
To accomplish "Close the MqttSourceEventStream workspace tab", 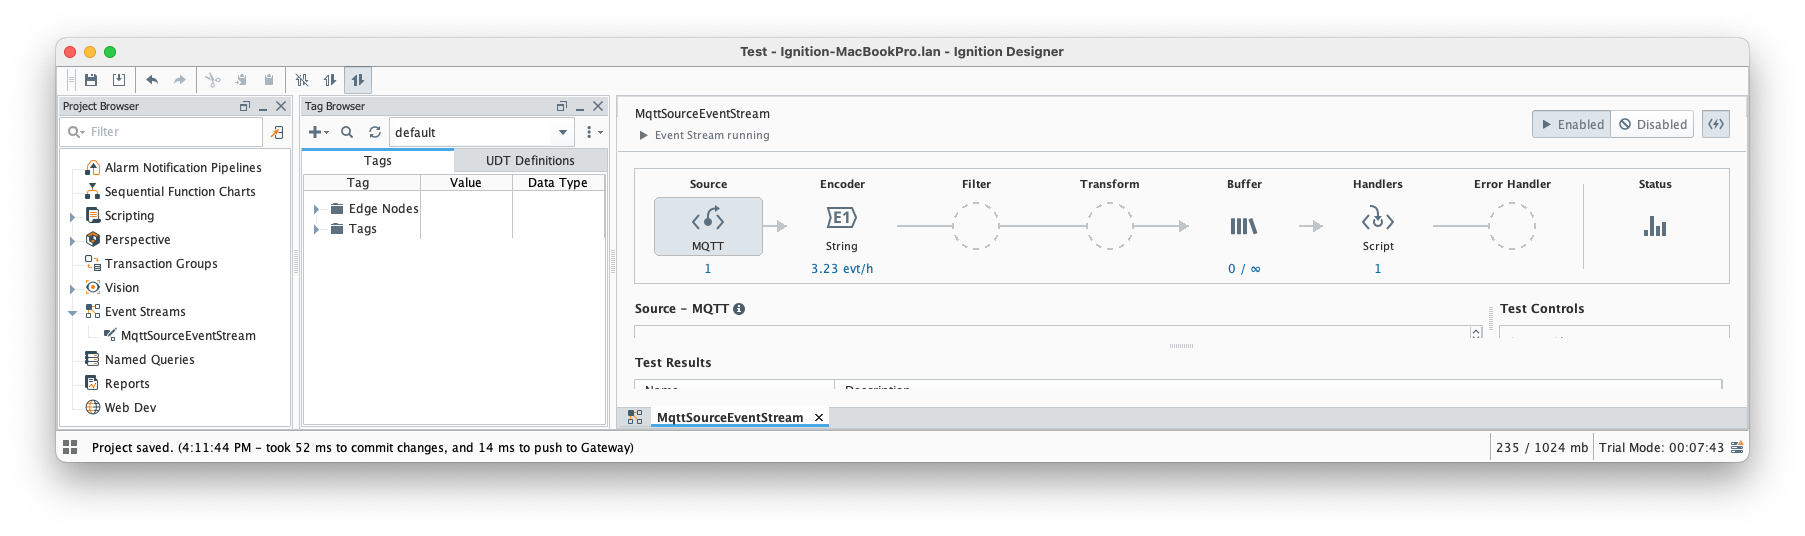I will 819,418.
